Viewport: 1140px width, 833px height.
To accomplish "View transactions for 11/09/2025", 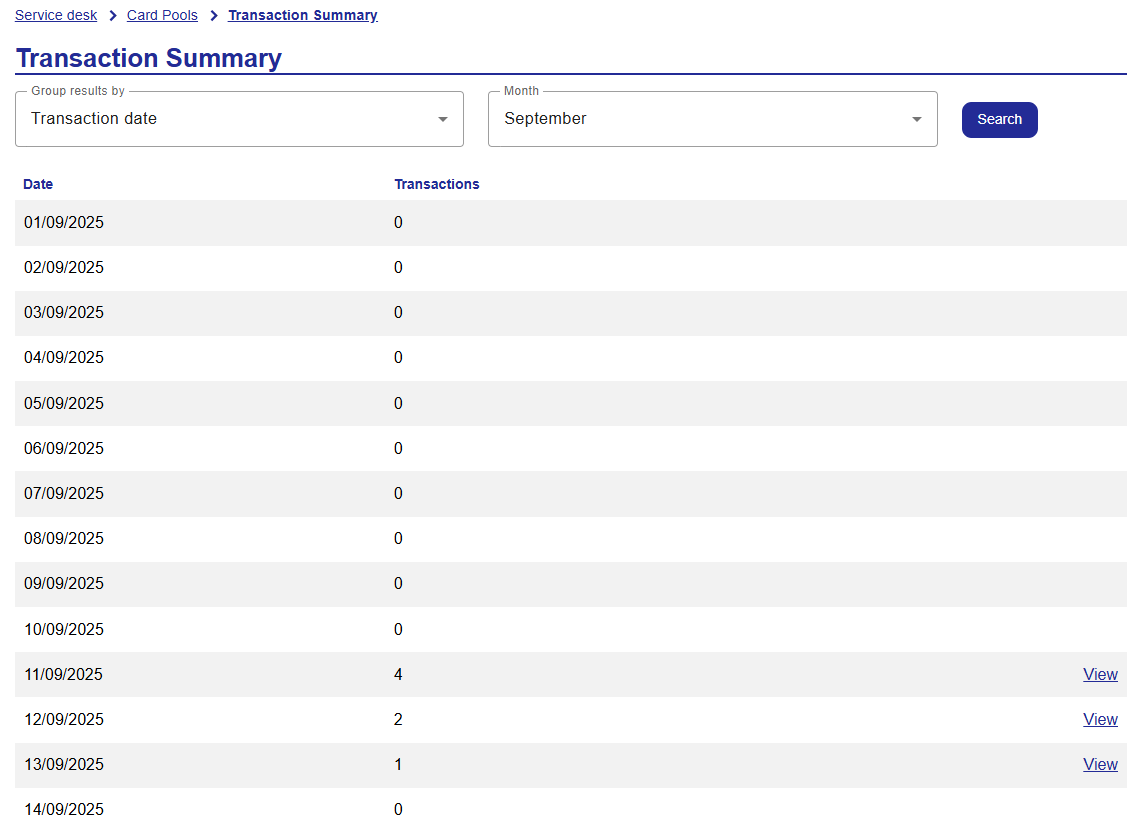I will coord(1100,675).
